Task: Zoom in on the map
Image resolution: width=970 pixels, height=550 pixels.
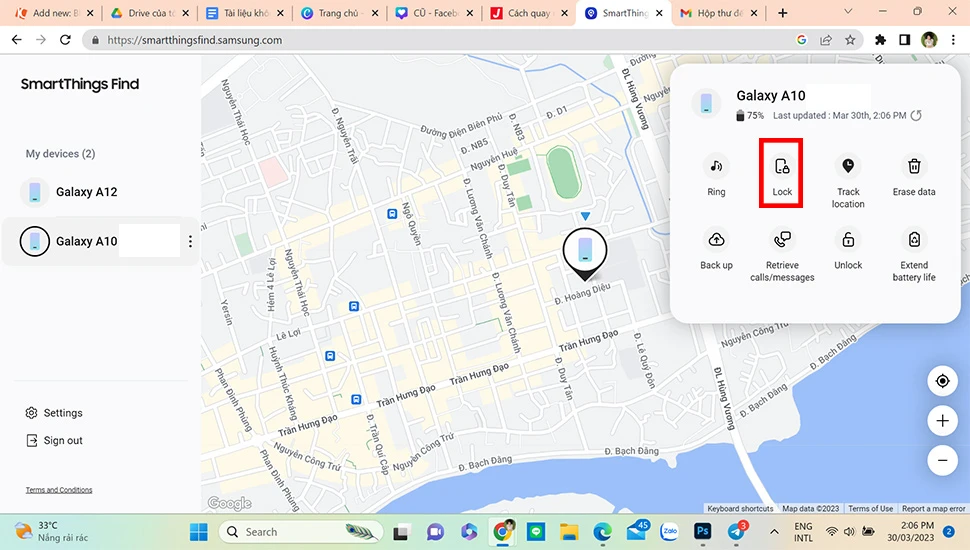Action: coord(942,421)
